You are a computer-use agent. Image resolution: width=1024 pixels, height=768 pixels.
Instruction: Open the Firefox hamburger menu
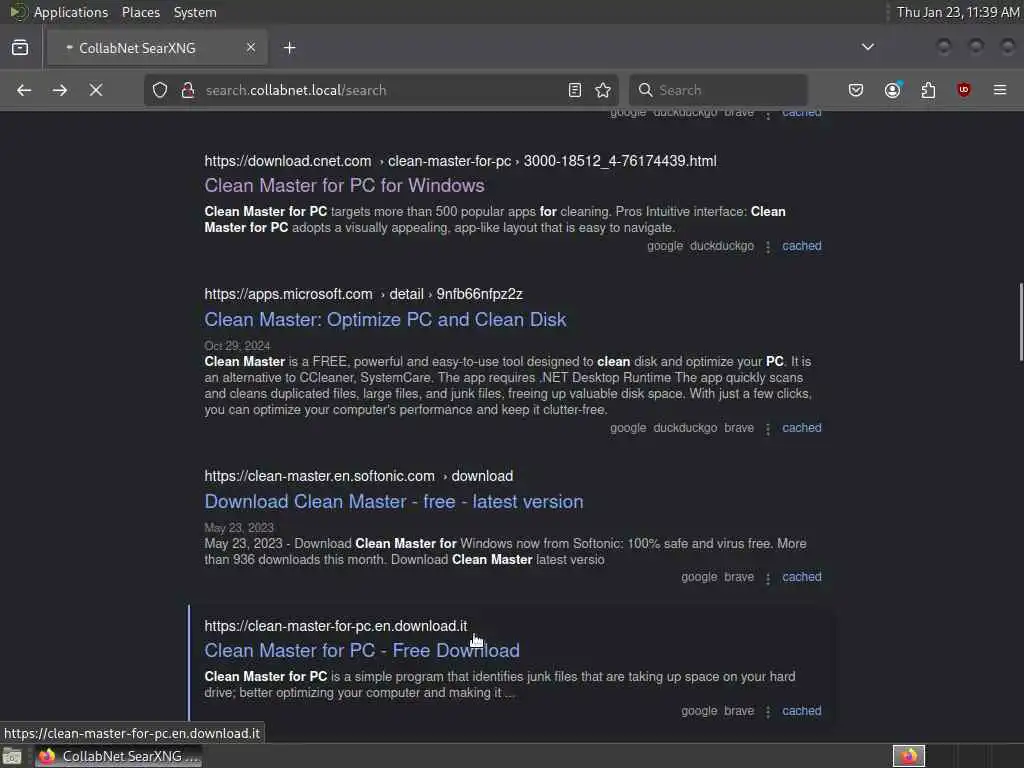coord(1000,90)
